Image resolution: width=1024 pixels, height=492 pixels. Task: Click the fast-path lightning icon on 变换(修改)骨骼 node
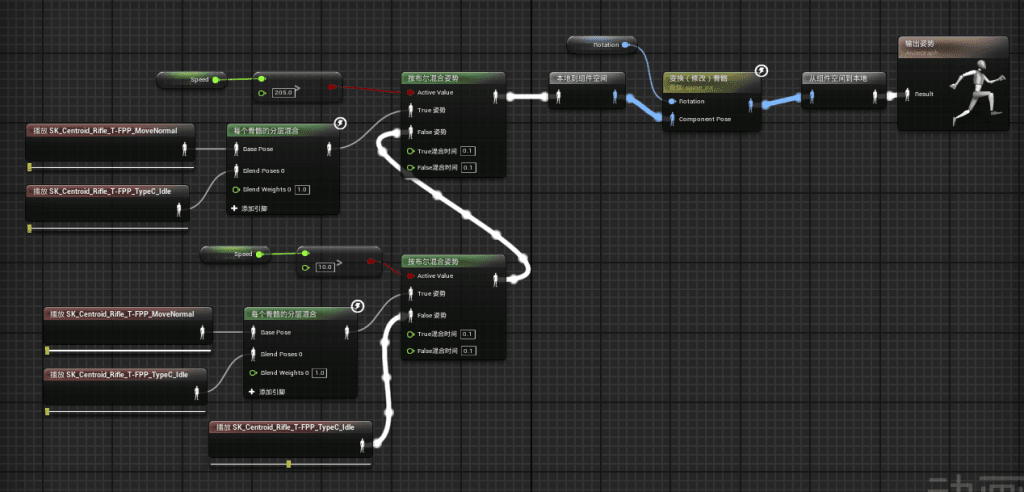tap(761, 70)
